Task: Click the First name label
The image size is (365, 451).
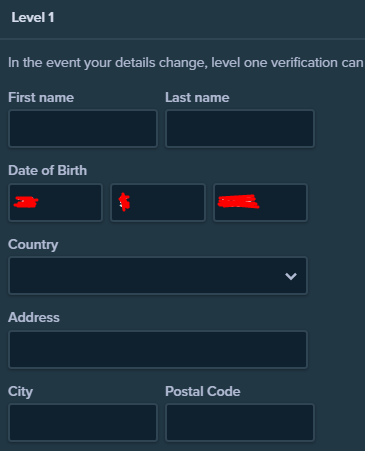Action: pos(41,98)
